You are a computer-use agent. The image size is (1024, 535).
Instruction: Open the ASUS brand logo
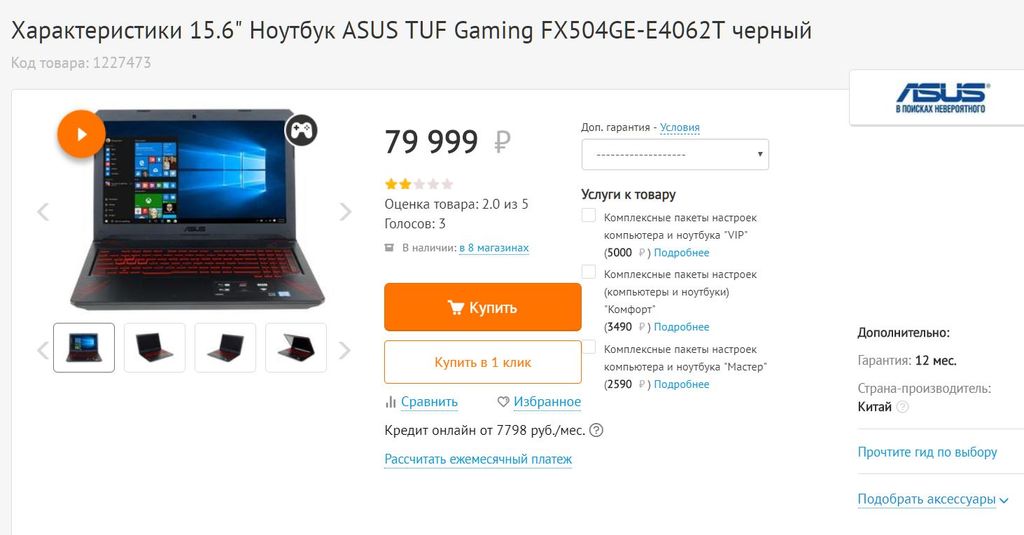(x=942, y=98)
